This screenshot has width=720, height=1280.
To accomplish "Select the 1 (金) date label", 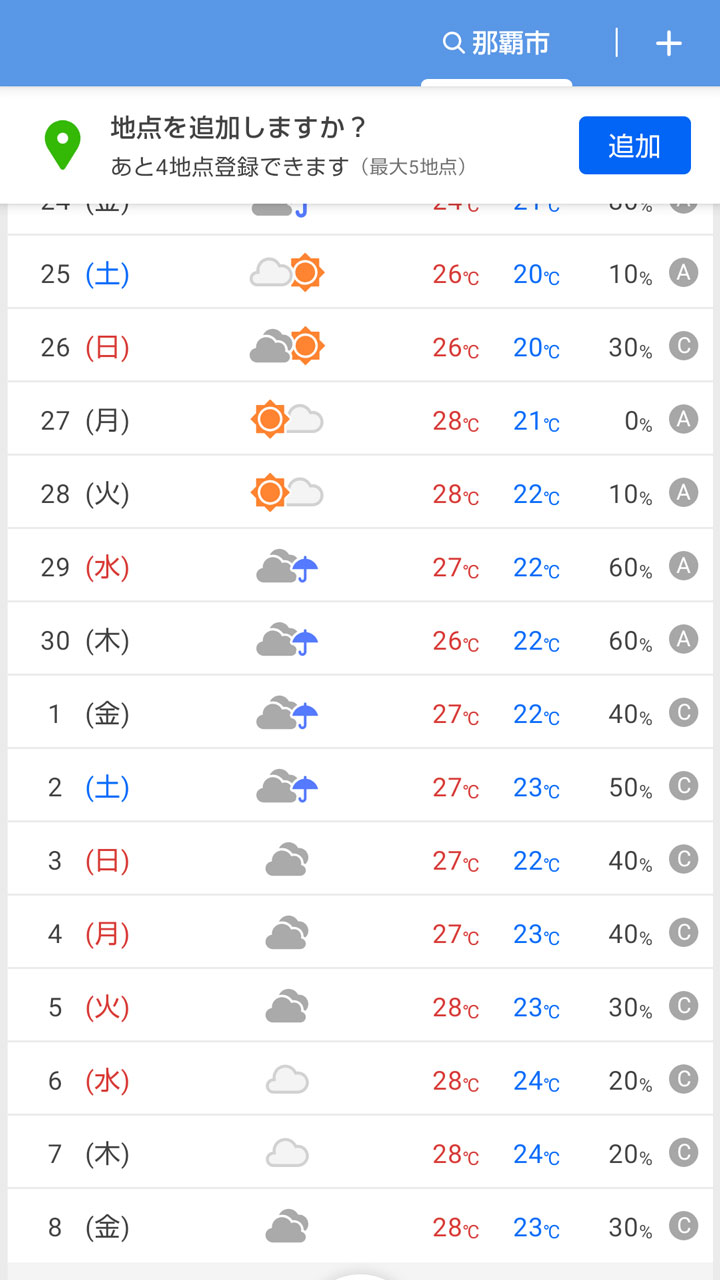I will point(86,714).
